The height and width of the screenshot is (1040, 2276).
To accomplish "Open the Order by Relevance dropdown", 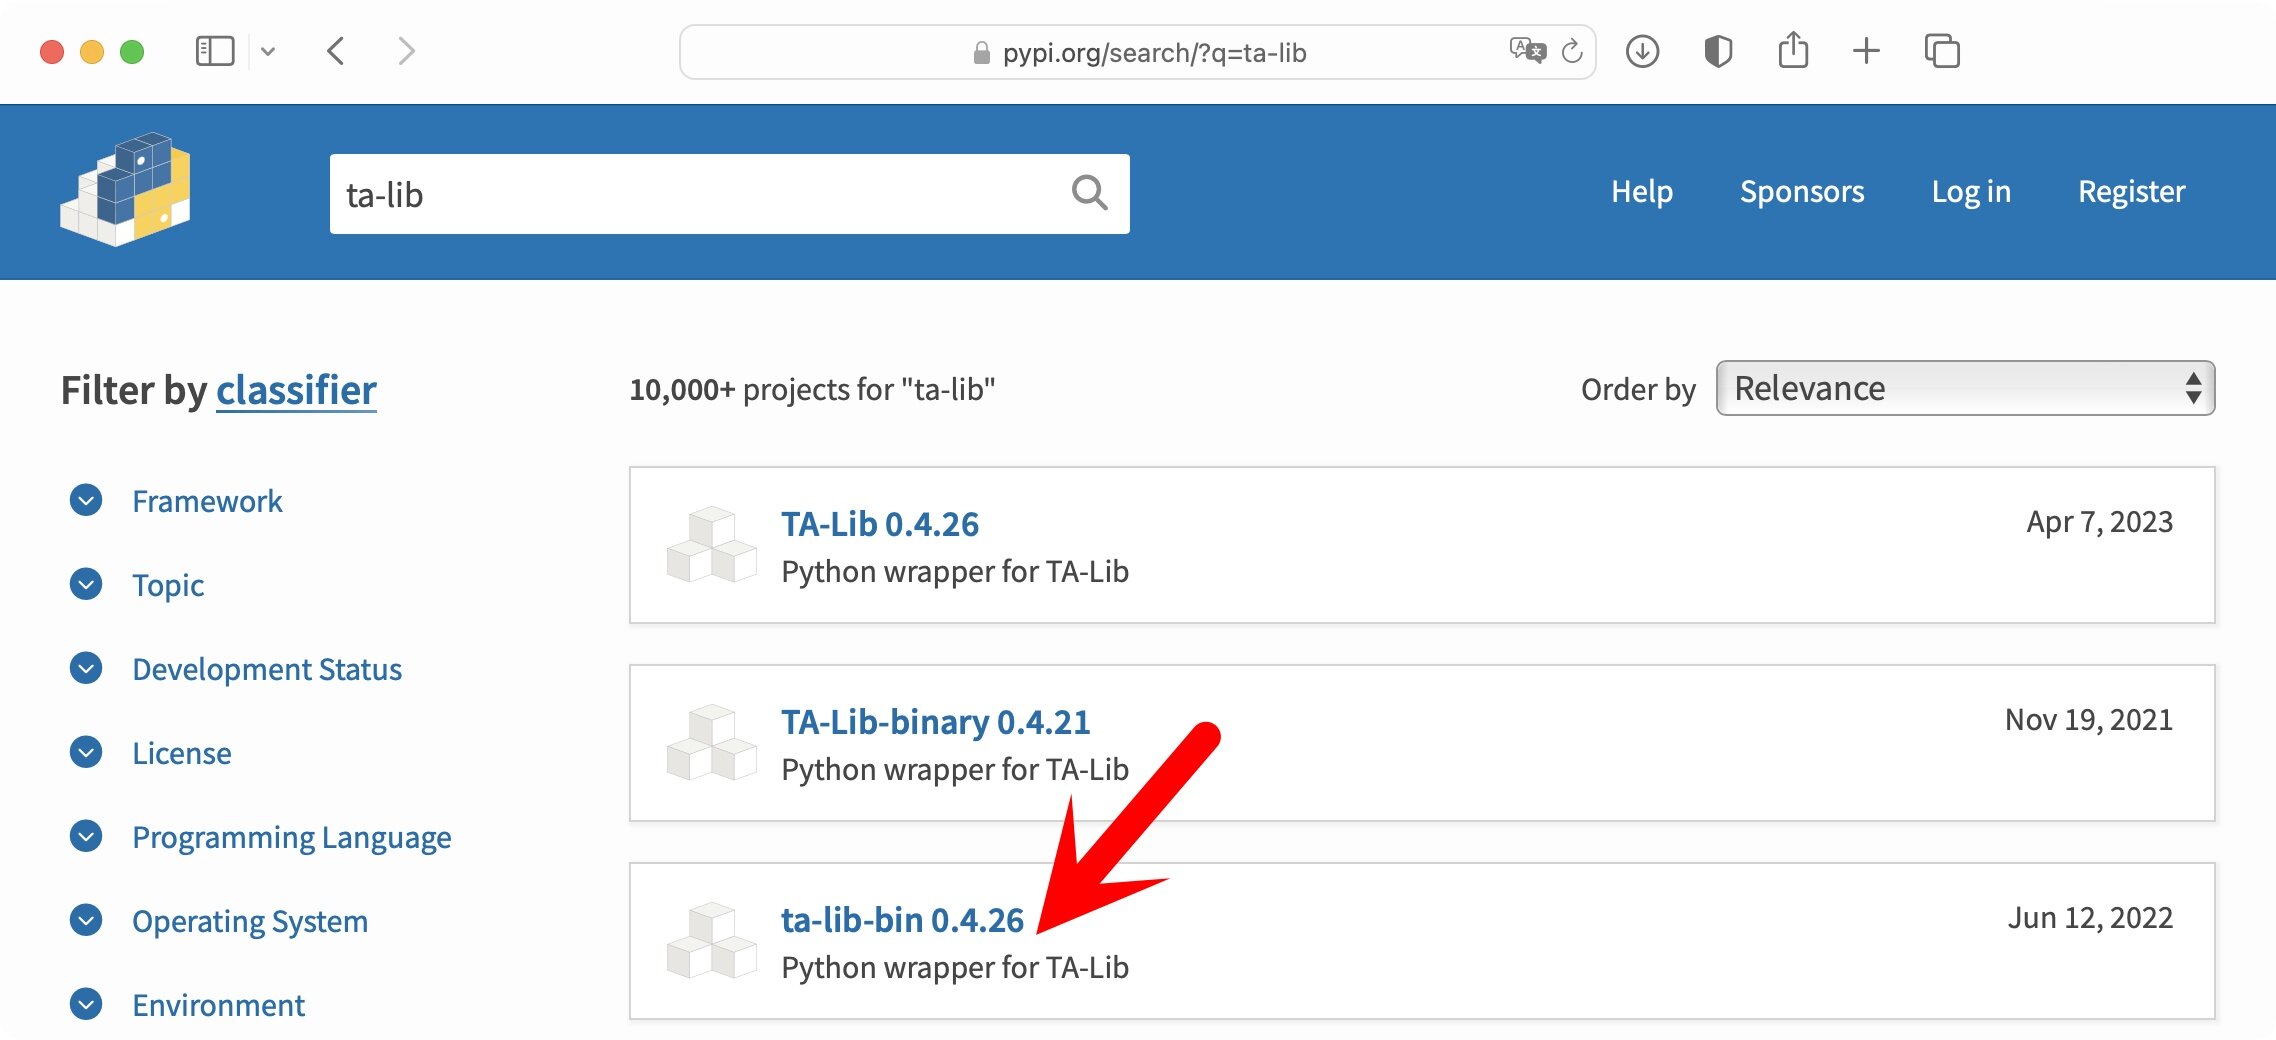I will click(x=1964, y=388).
